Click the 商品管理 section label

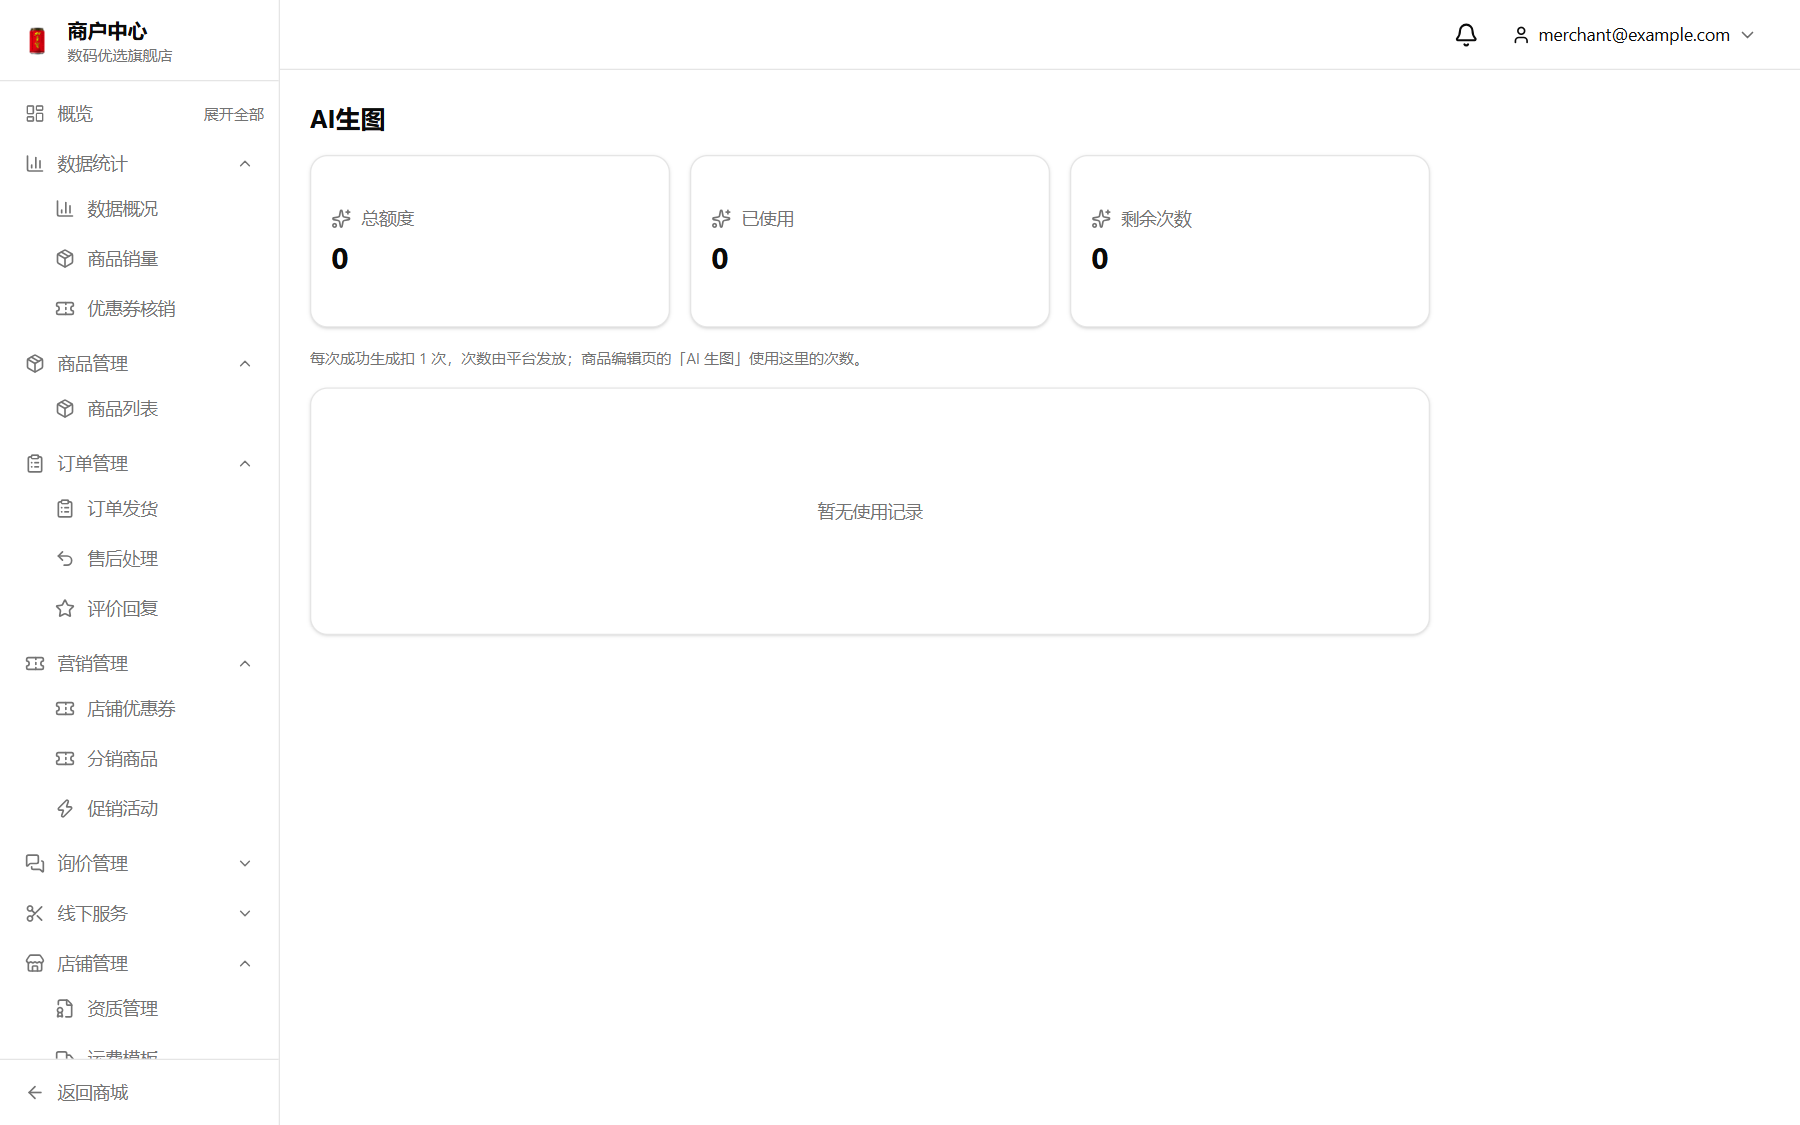click(x=93, y=364)
